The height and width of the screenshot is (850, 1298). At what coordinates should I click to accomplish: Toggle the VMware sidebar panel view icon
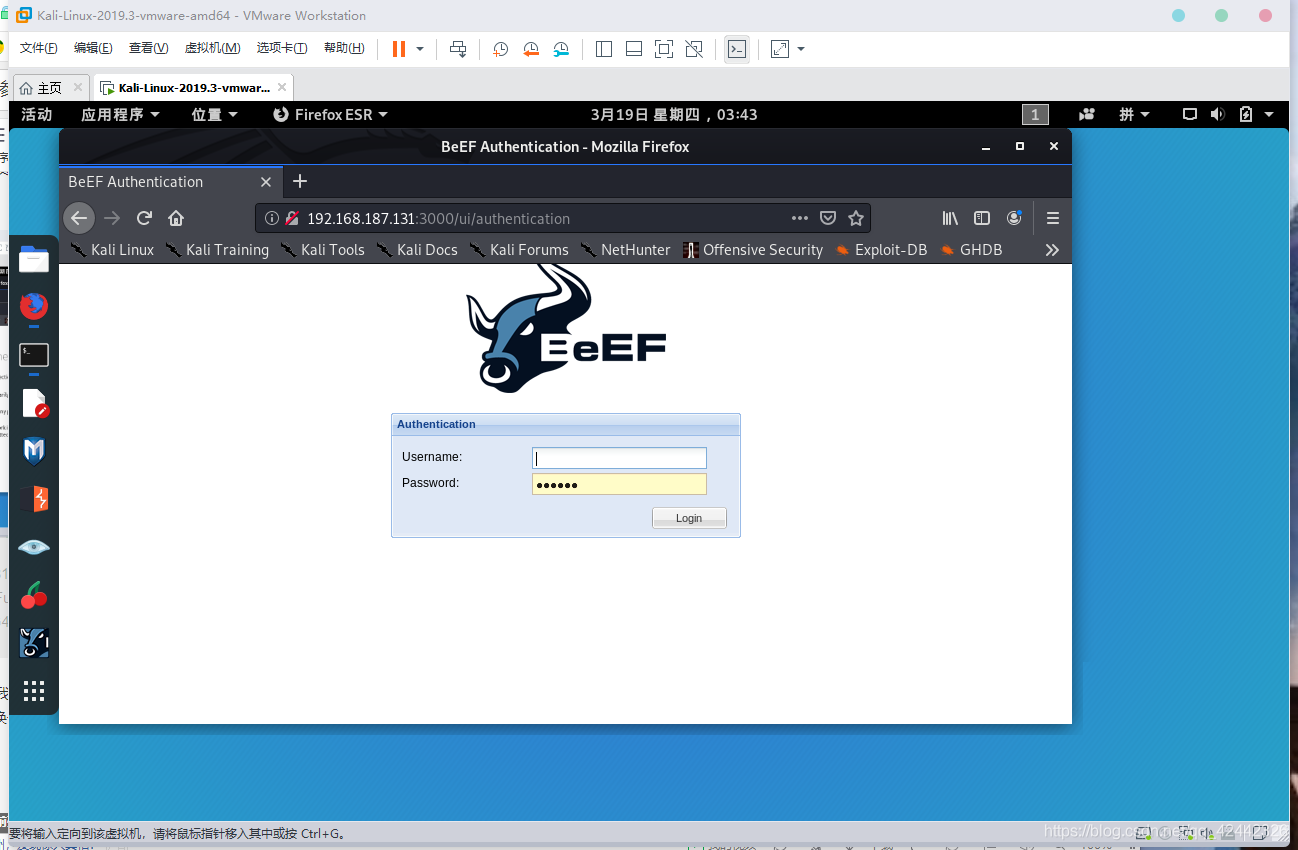[x=603, y=49]
